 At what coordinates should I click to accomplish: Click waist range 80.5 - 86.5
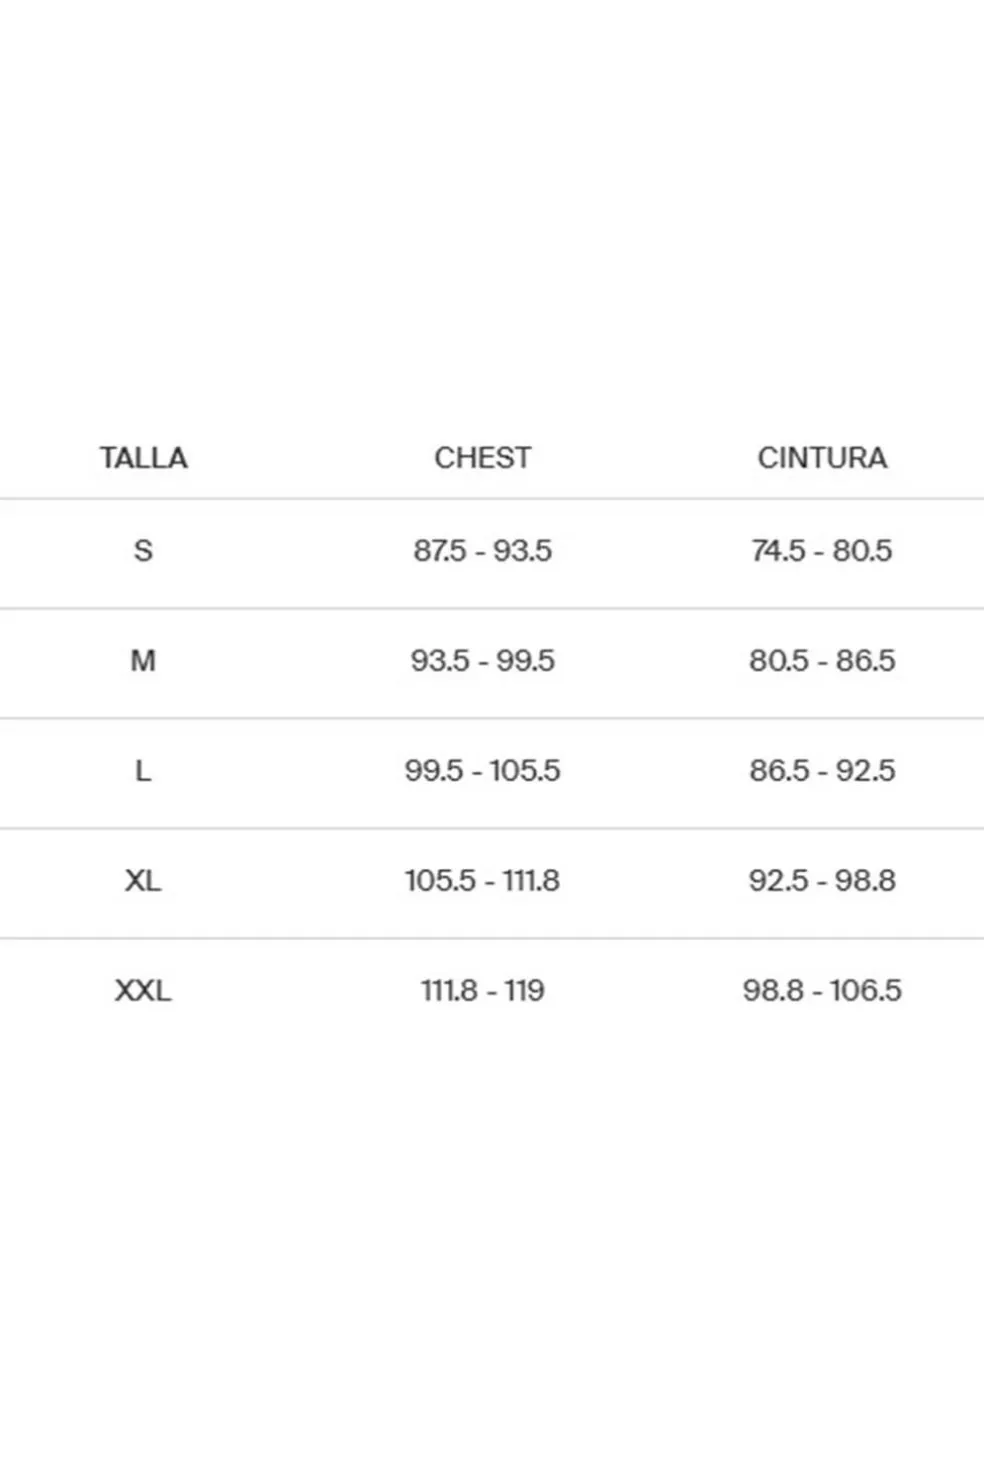click(x=822, y=660)
